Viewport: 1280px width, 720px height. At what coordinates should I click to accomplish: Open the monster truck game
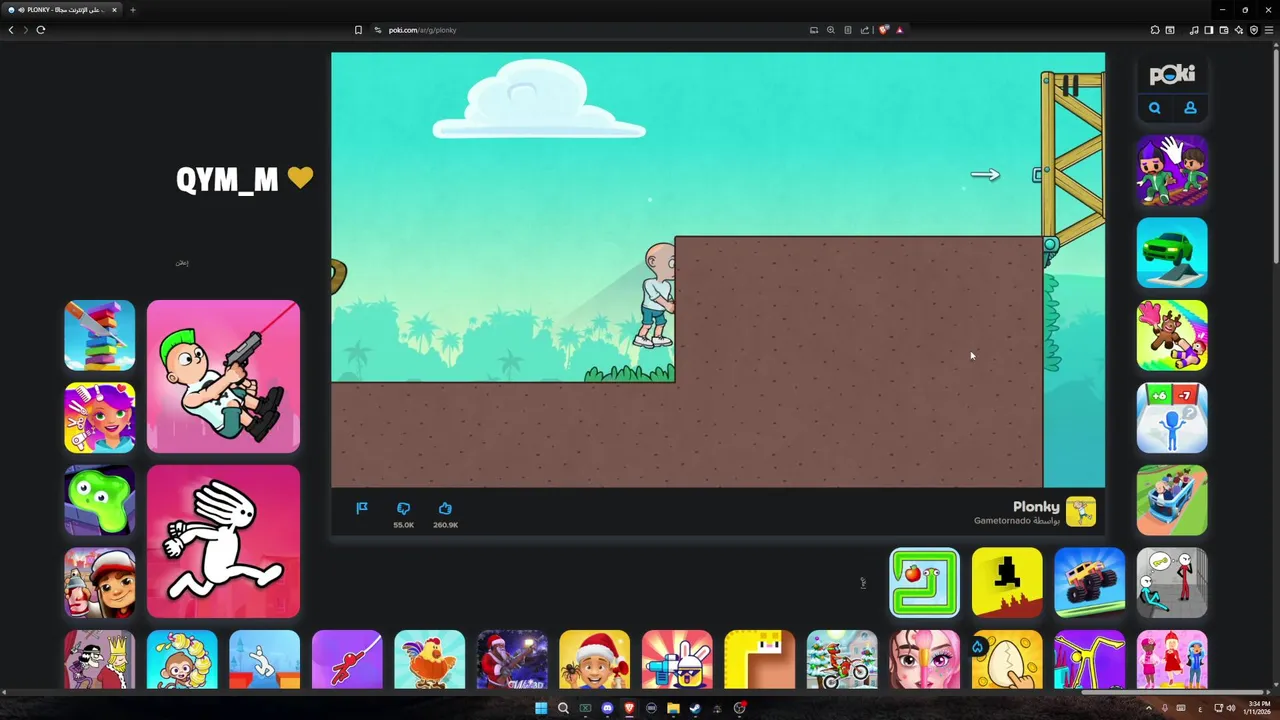point(1090,583)
